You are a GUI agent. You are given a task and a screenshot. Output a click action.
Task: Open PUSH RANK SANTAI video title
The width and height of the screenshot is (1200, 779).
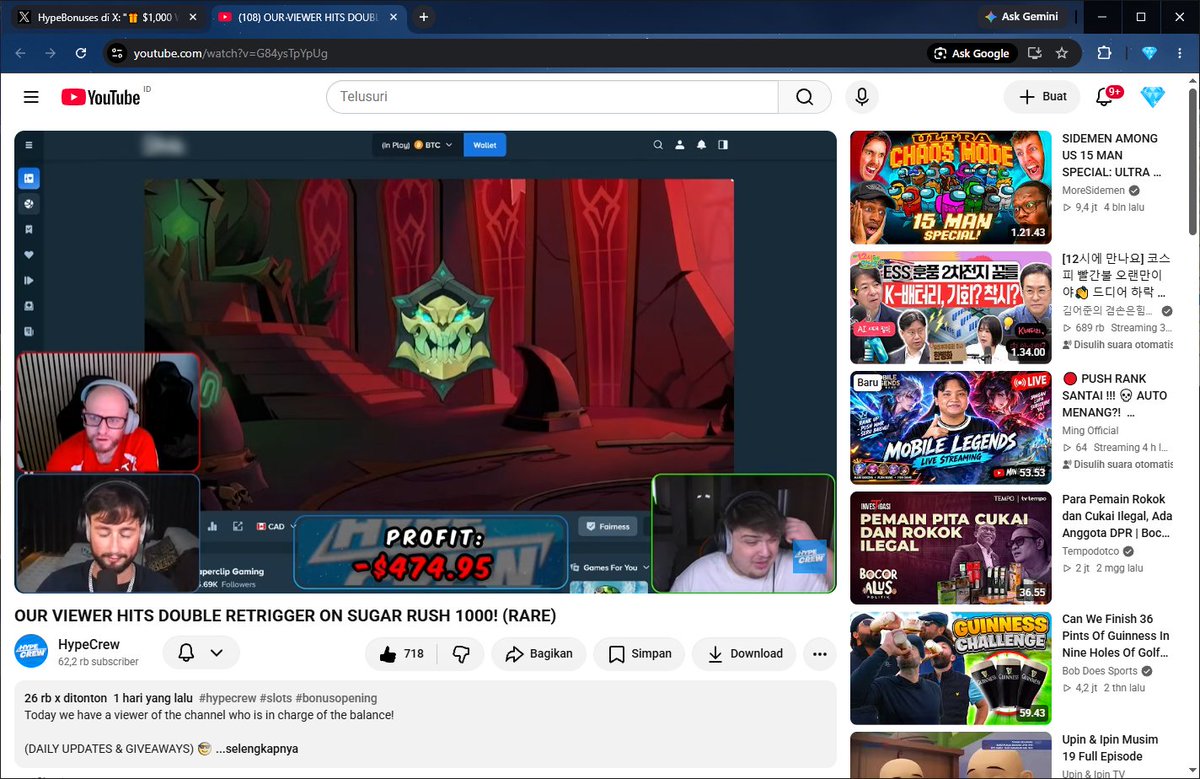tap(1114, 395)
